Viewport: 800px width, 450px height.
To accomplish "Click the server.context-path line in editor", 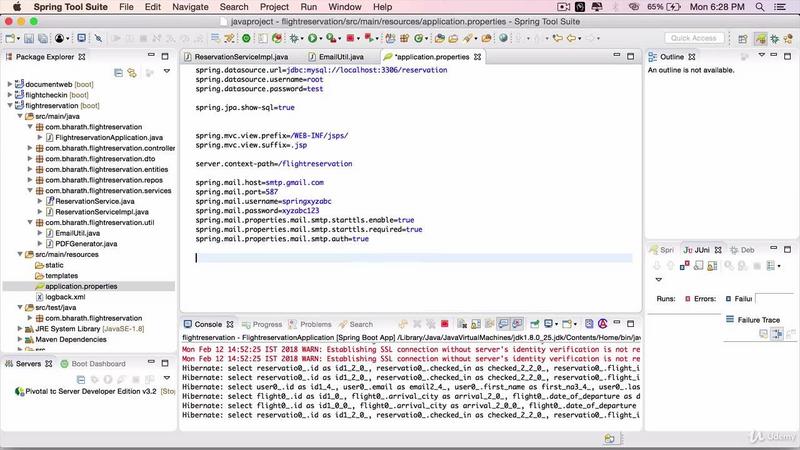I will pos(273,164).
